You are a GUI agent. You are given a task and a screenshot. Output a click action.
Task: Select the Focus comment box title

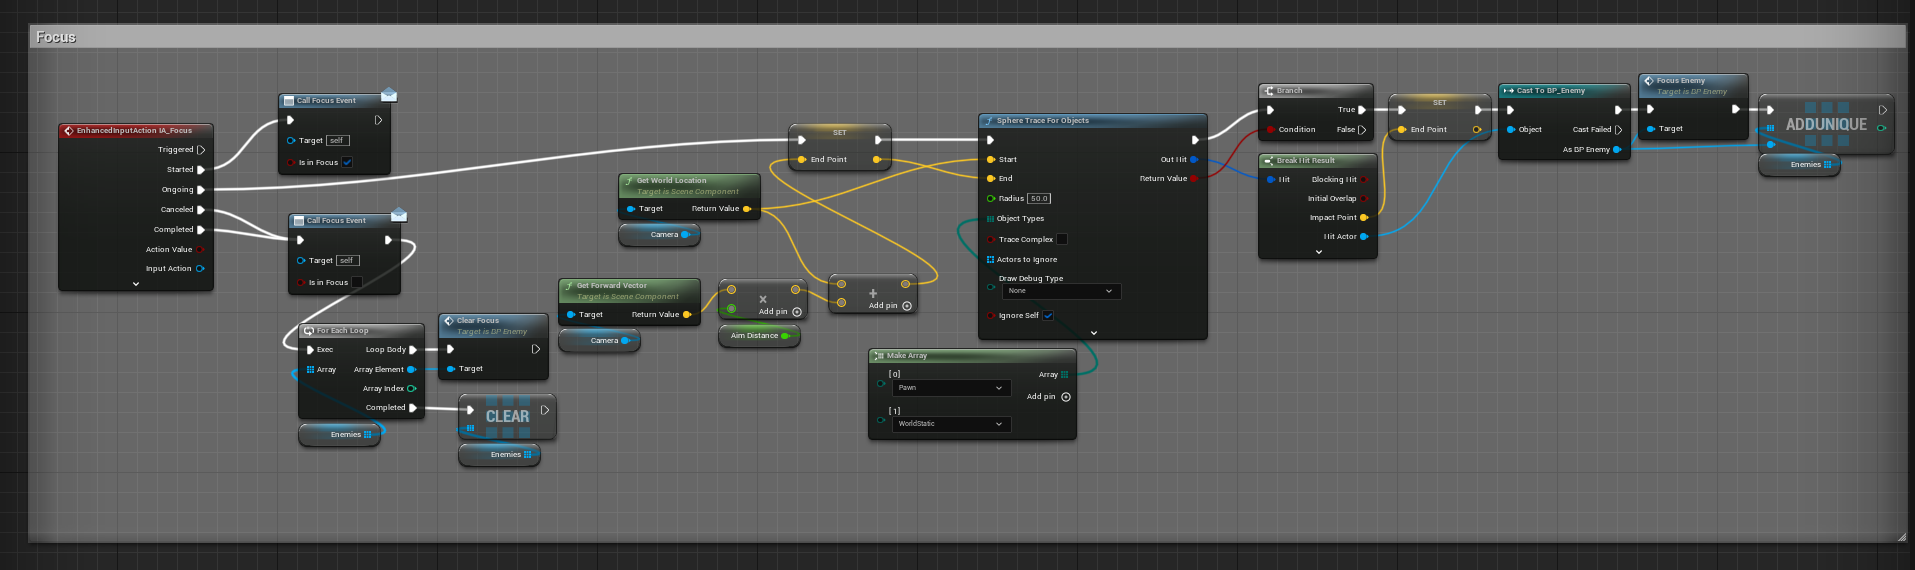pyautogui.click(x=56, y=37)
